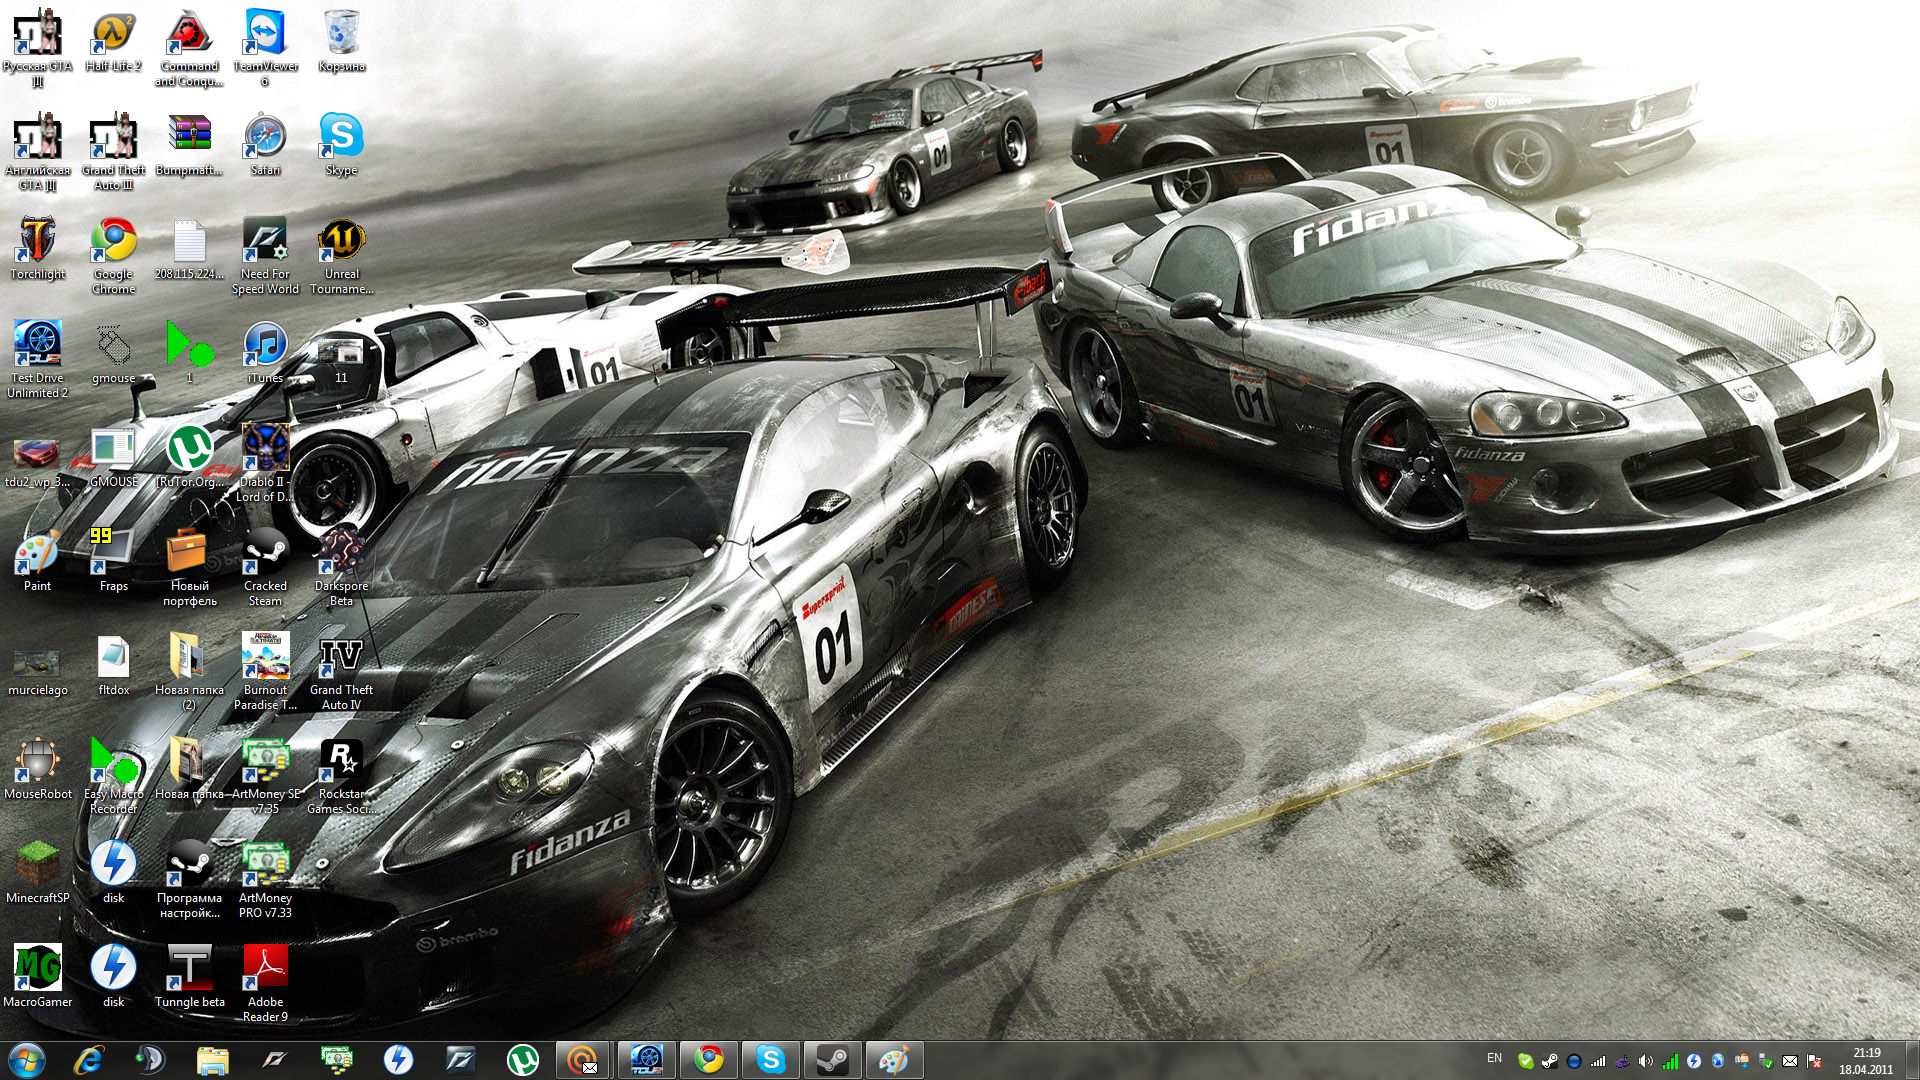Open Программа настройки Steam shortcut
This screenshot has width=1920, height=1080.
(x=189, y=881)
